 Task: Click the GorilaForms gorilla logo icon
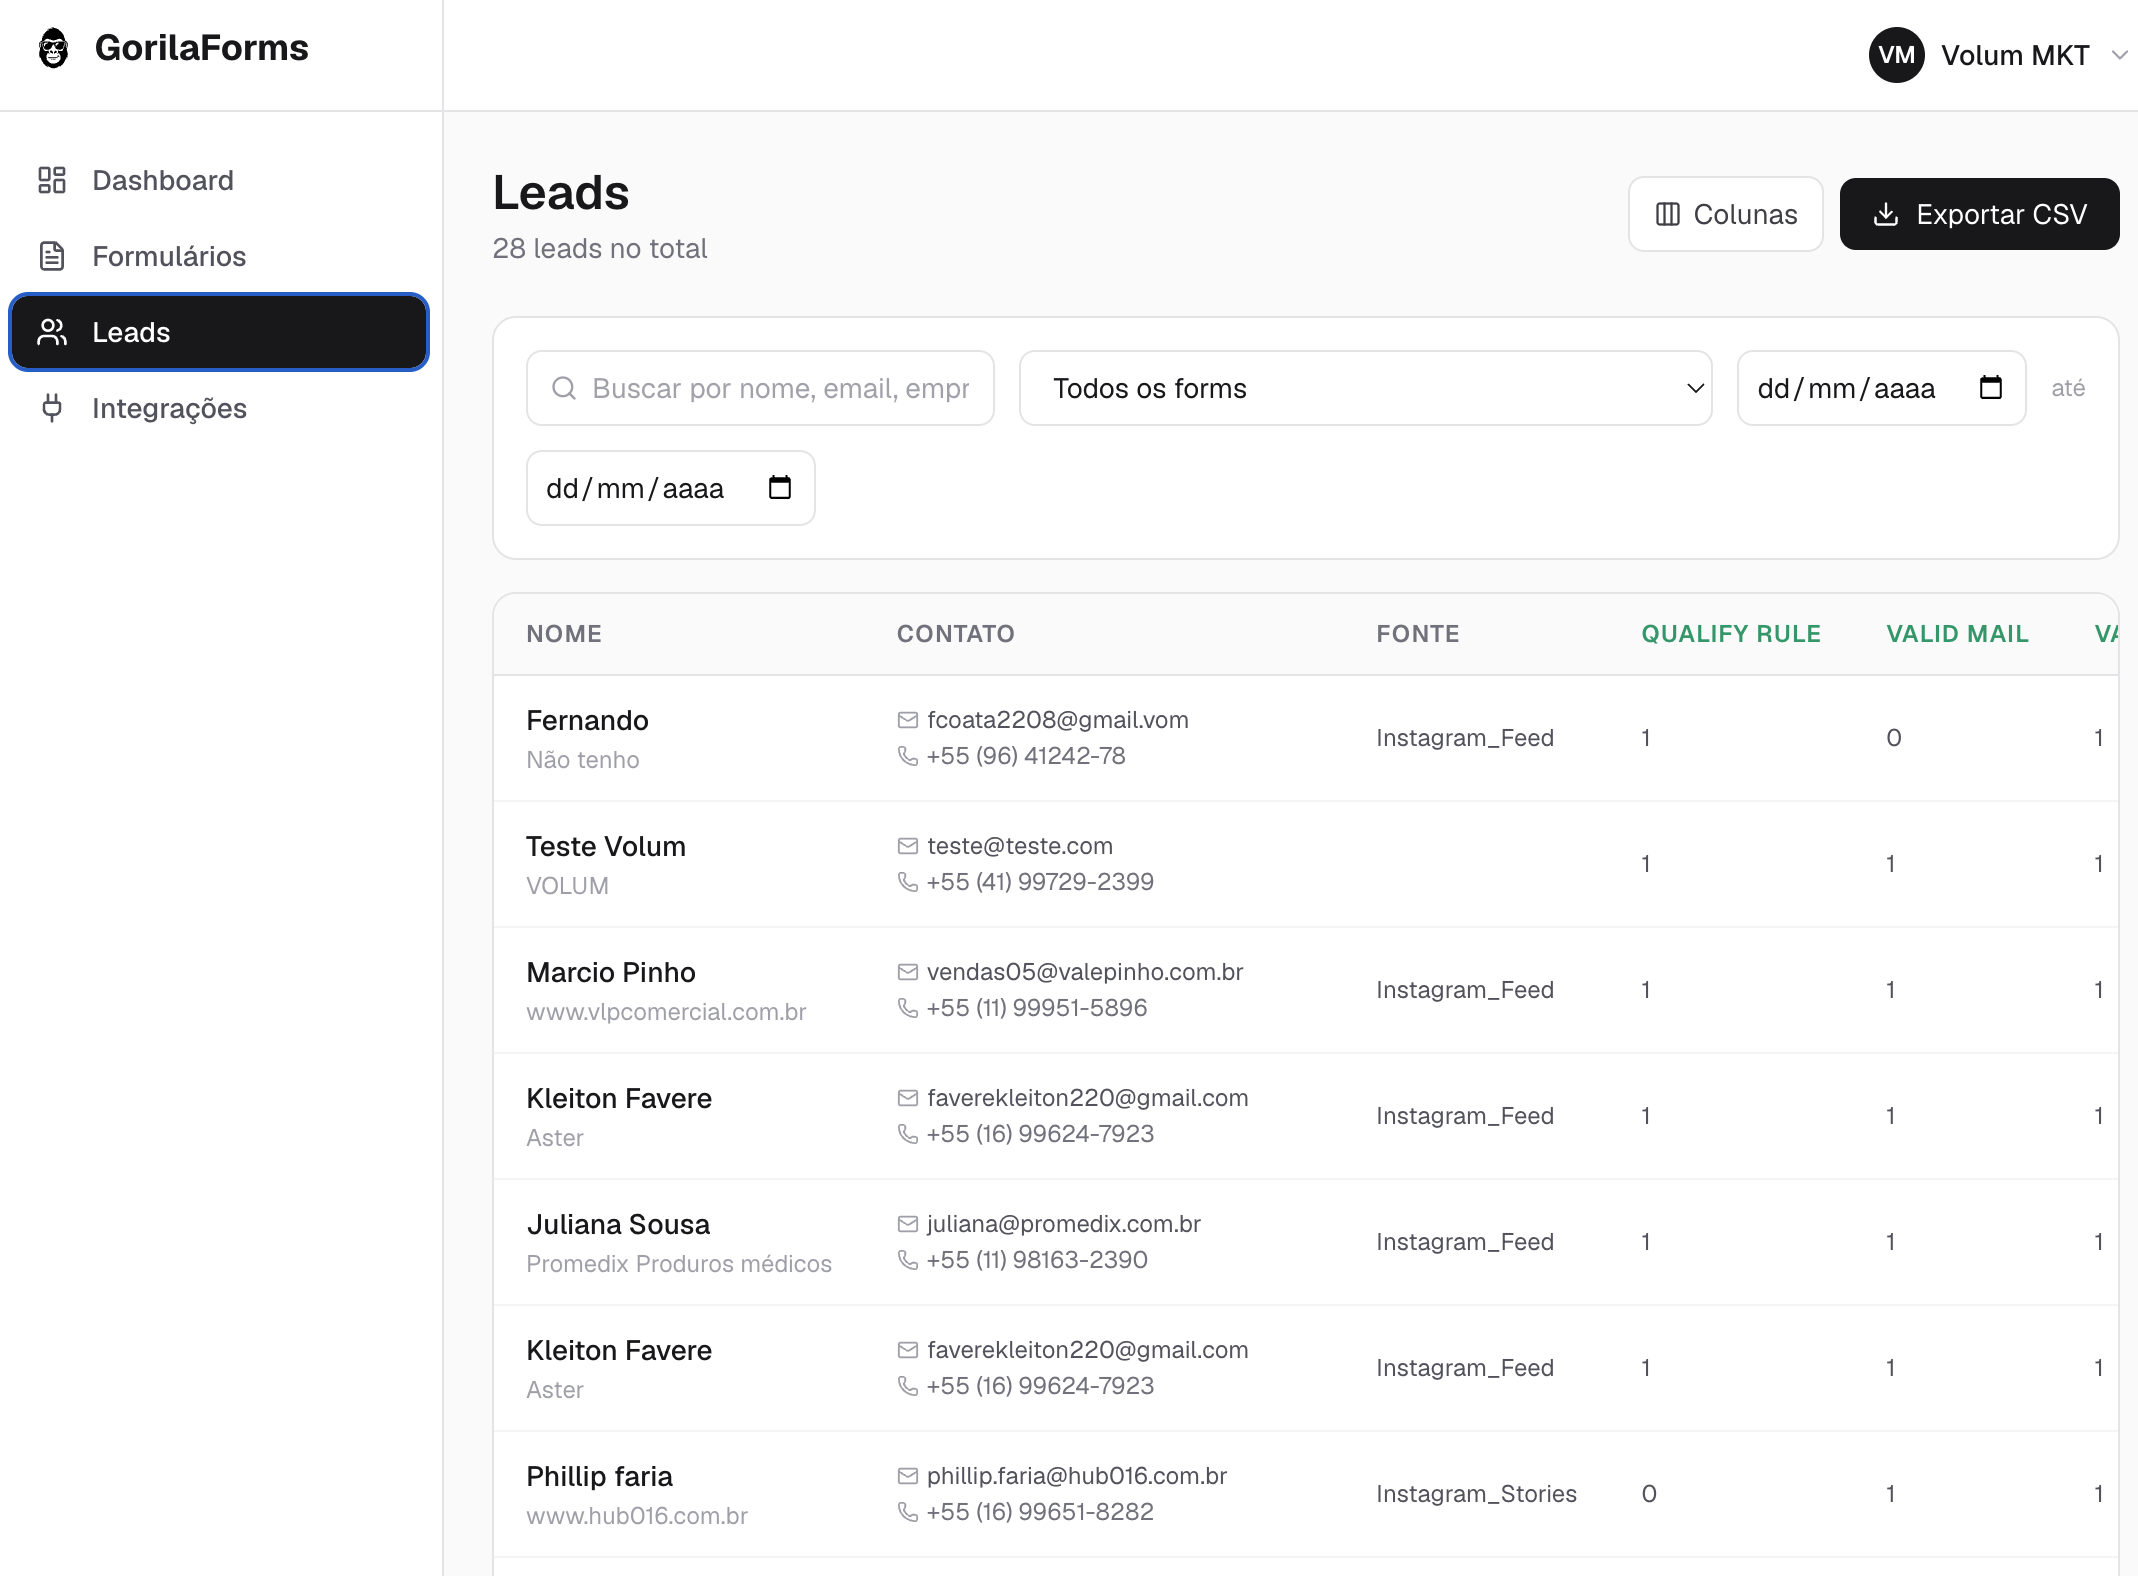tap(53, 48)
